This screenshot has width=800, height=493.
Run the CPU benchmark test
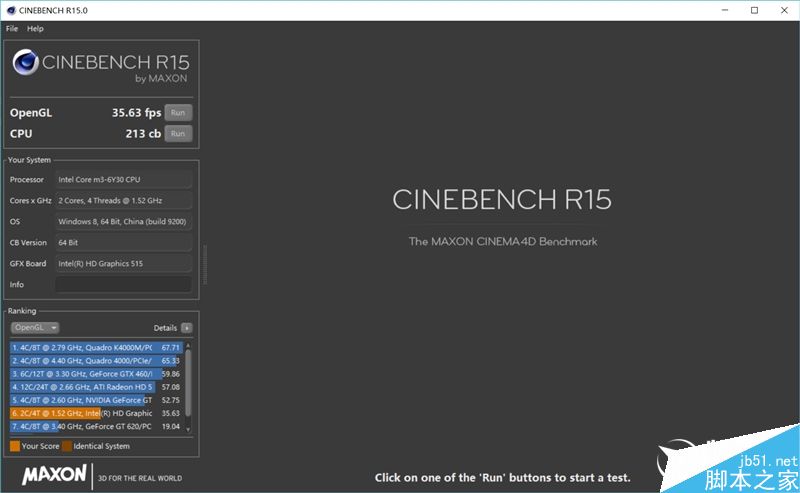click(178, 134)
